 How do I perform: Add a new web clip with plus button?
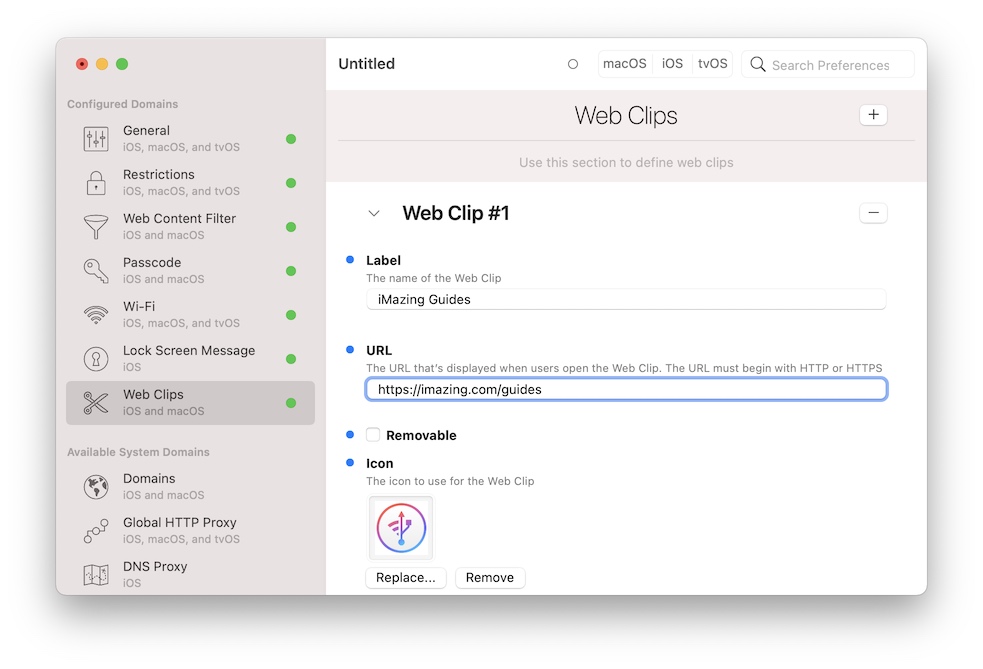(873, 115)
